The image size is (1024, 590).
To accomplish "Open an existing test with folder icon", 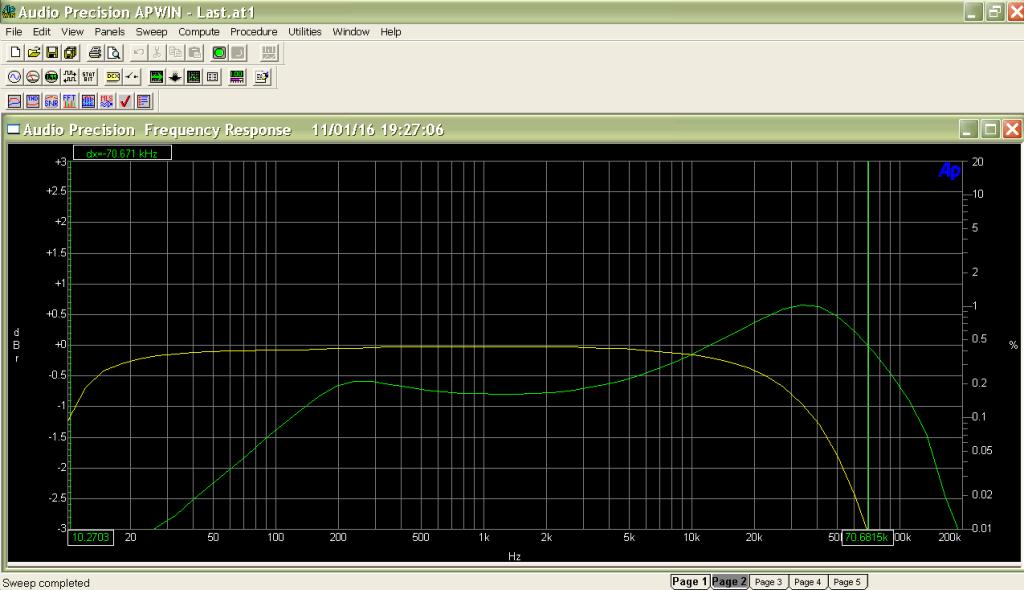I will (x=33, y=53).
